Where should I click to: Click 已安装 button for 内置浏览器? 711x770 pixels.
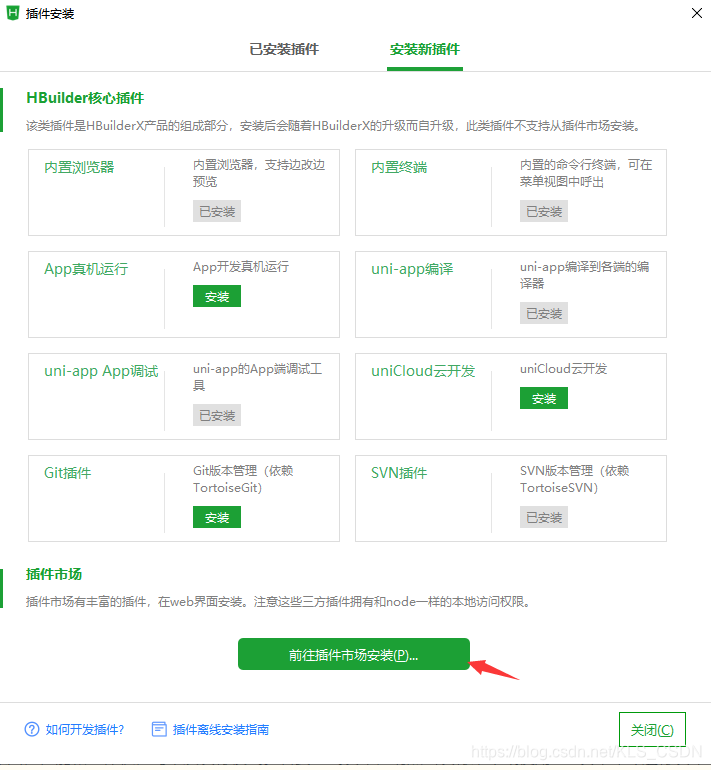click(217, 211)
